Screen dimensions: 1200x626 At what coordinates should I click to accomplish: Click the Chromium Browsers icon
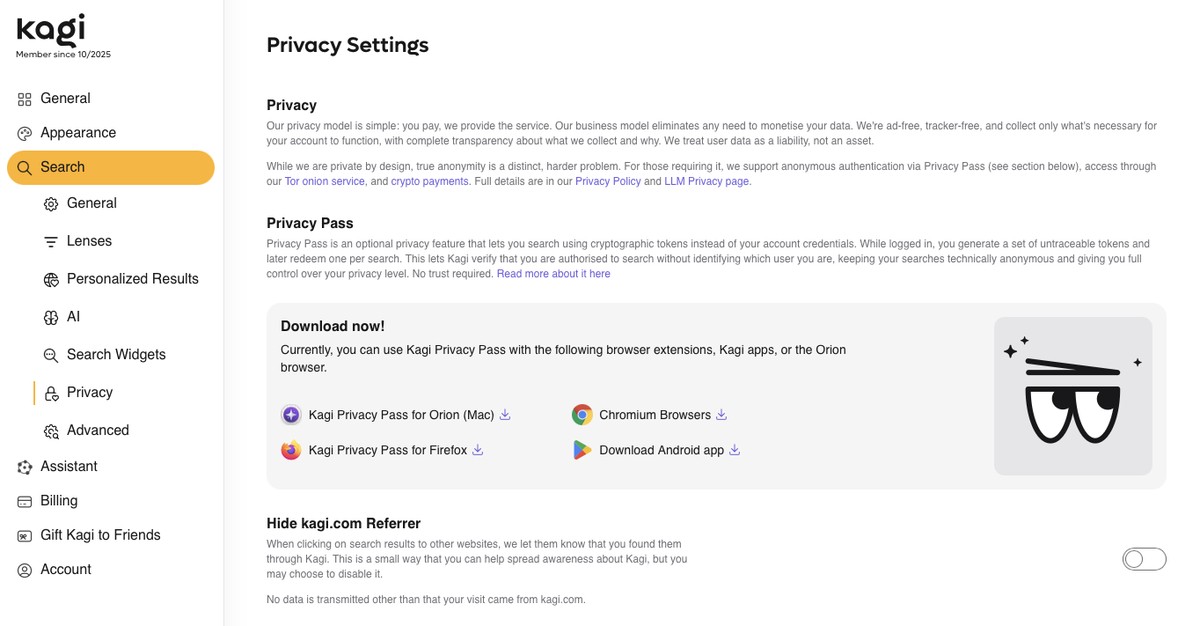coord(583,414)
